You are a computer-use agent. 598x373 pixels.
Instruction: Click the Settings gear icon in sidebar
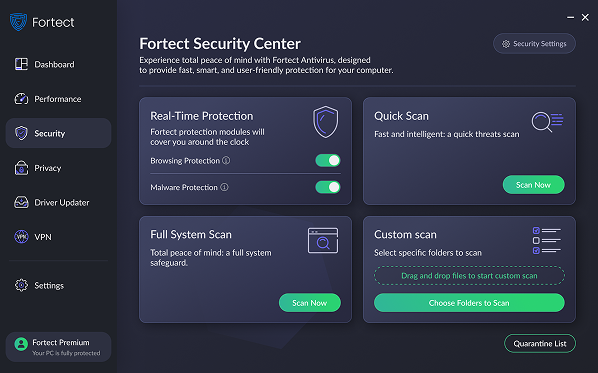(x=21, y=285)
